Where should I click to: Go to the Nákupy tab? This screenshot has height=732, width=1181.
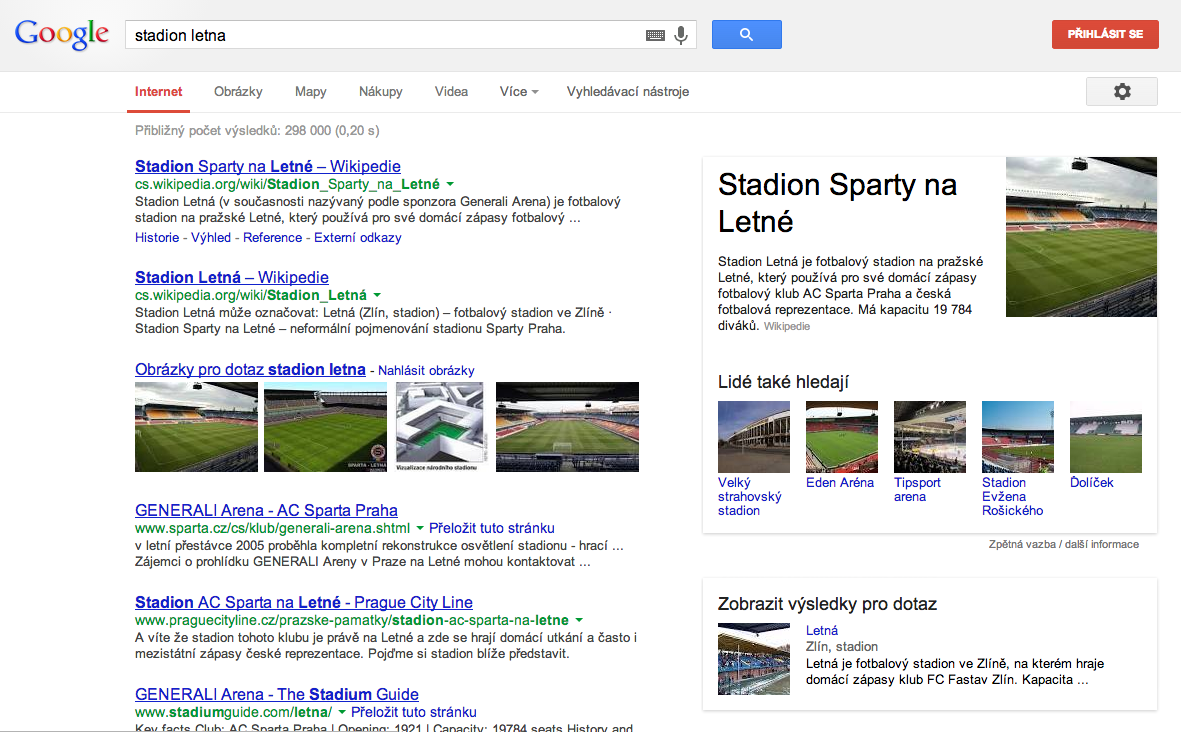click(380, 91)
